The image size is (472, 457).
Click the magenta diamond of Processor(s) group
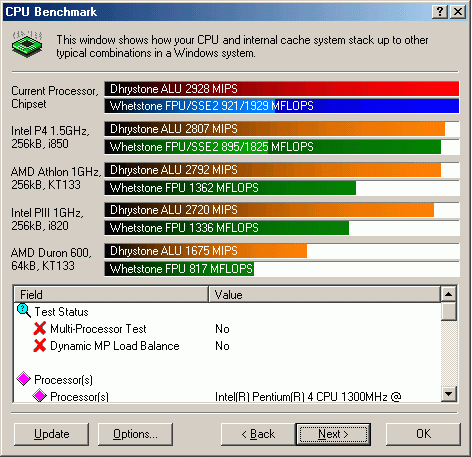tap(23, 379)
